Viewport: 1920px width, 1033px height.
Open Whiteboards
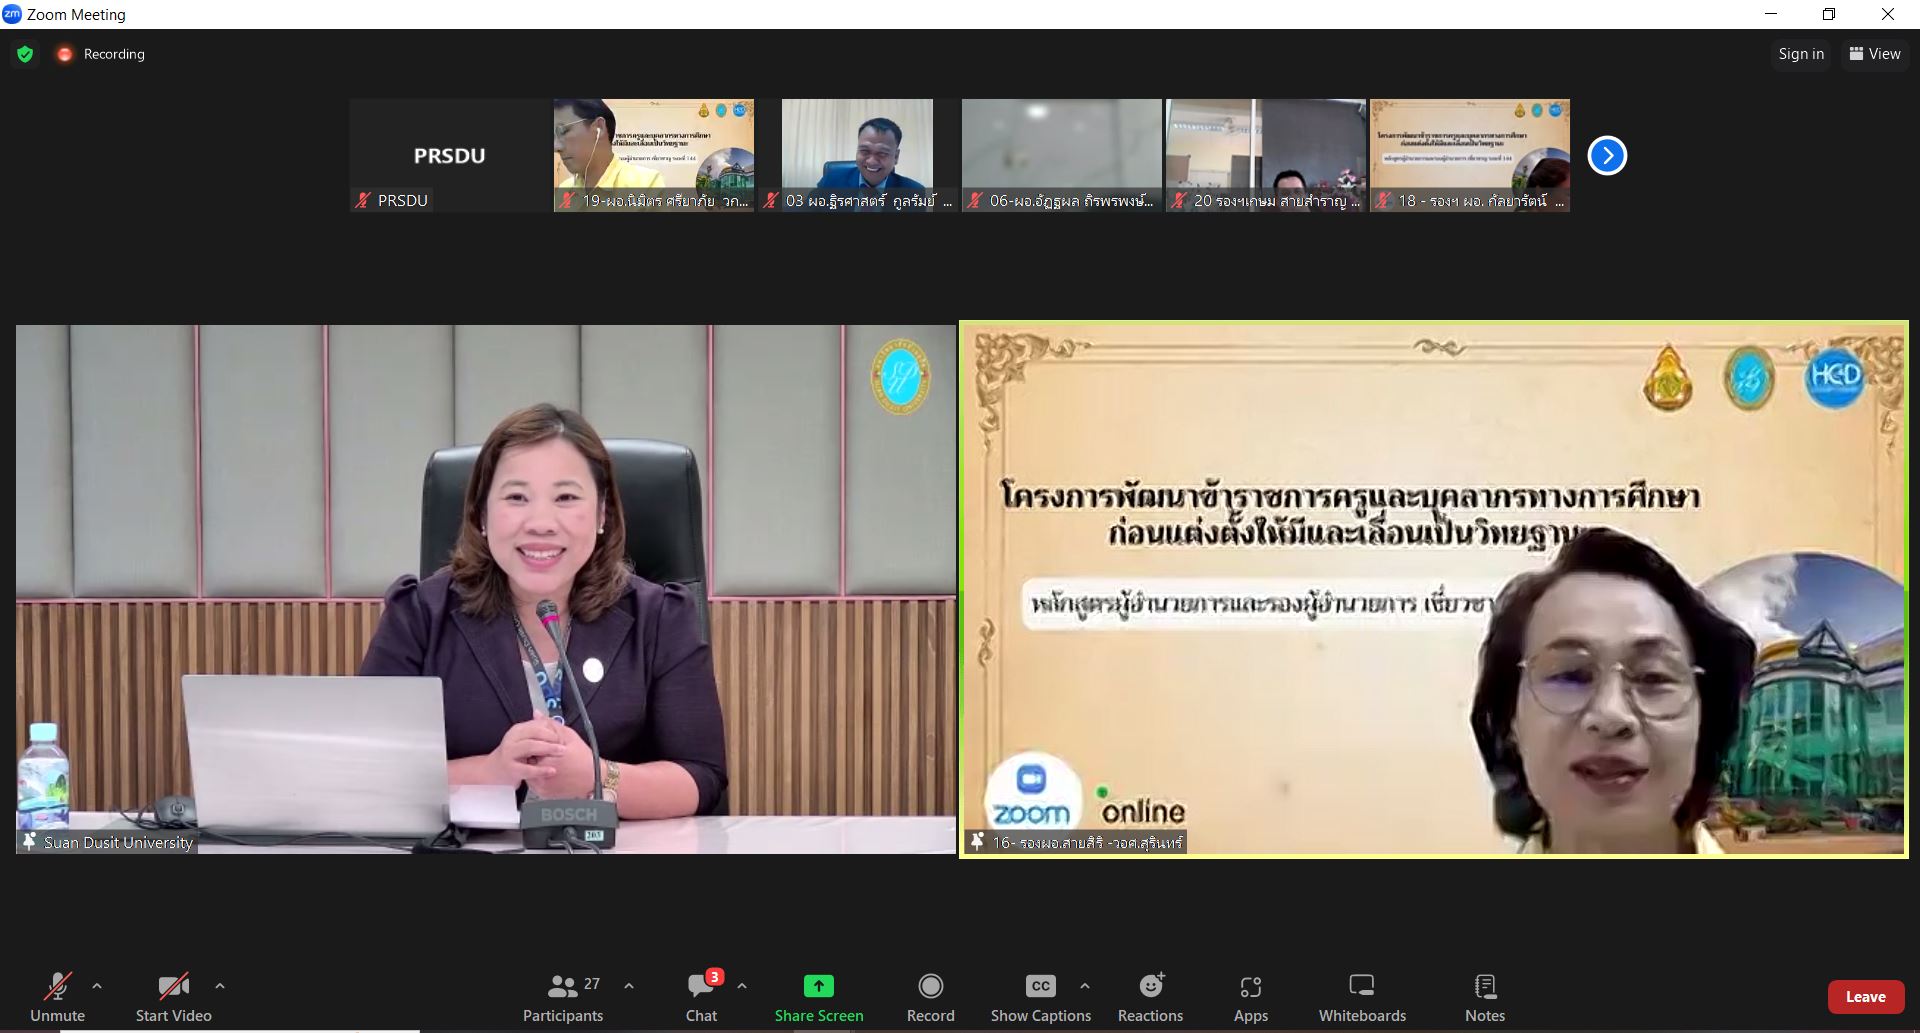coord(1361,998)
